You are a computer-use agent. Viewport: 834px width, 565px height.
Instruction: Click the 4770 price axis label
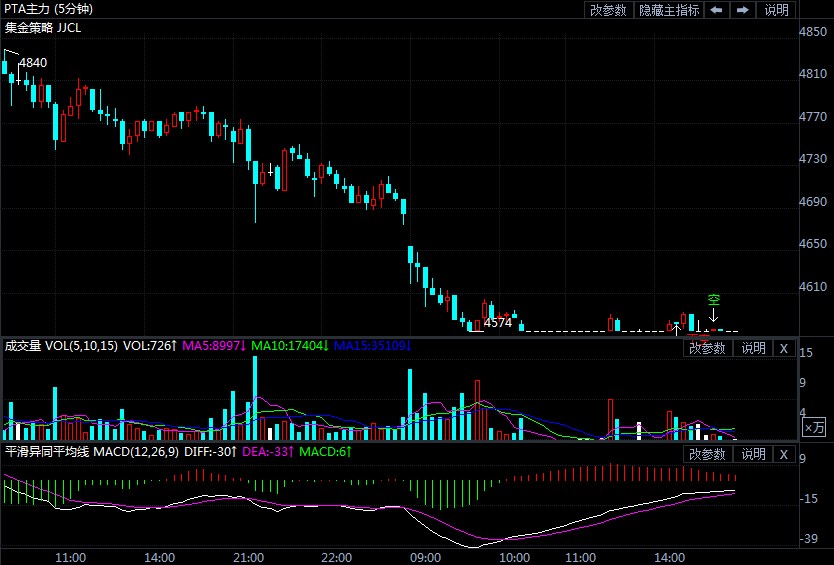pyautogui.click(x=813, y=117)
